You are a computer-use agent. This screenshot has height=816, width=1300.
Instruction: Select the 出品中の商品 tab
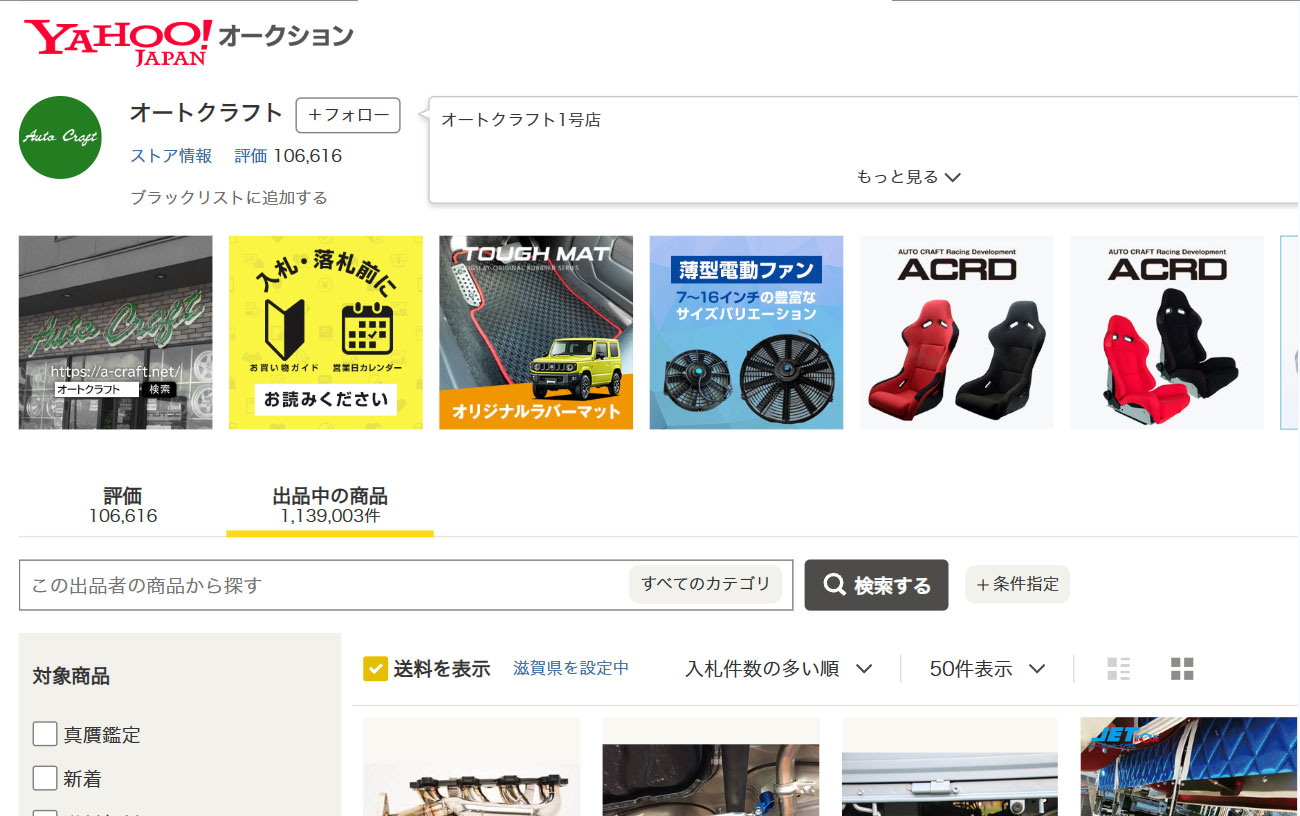point(330,505)
